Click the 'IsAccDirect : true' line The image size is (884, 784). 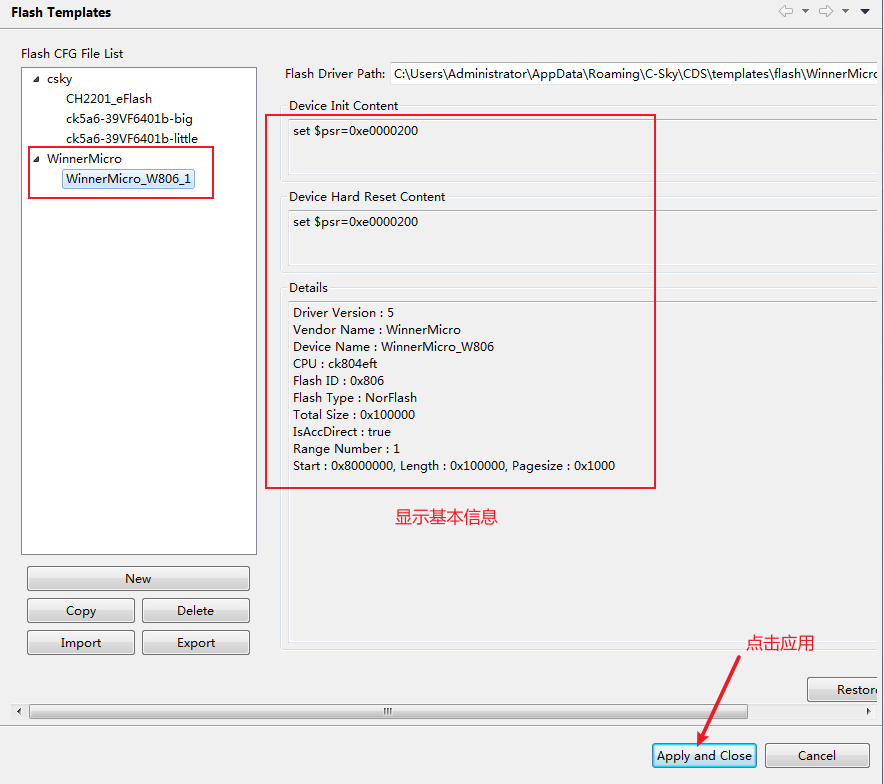(342, 432)
